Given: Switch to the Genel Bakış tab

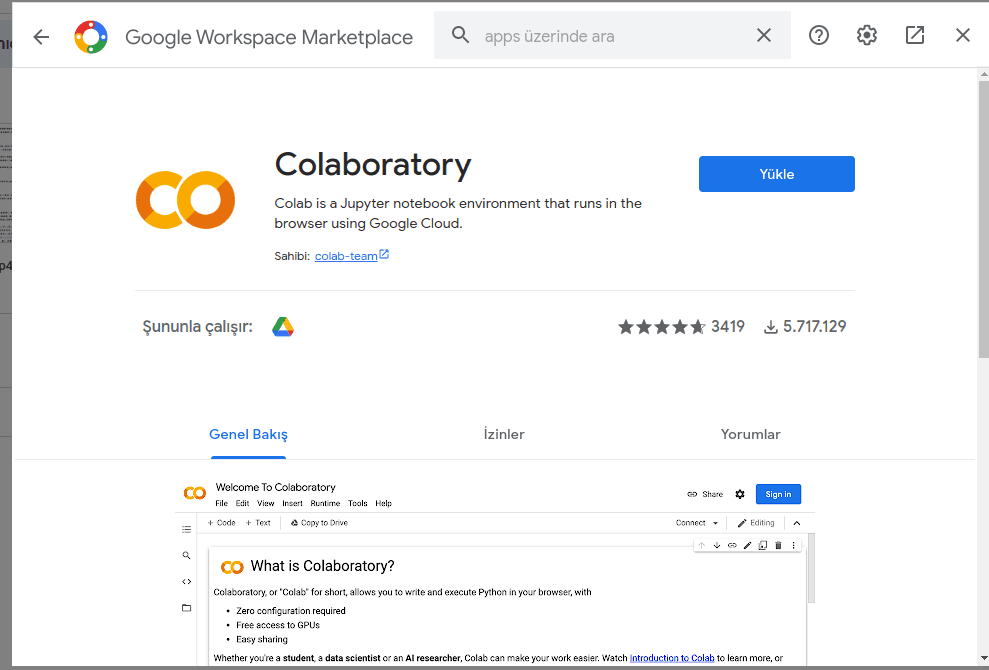Looking at the screenshot, I should 249,435.
